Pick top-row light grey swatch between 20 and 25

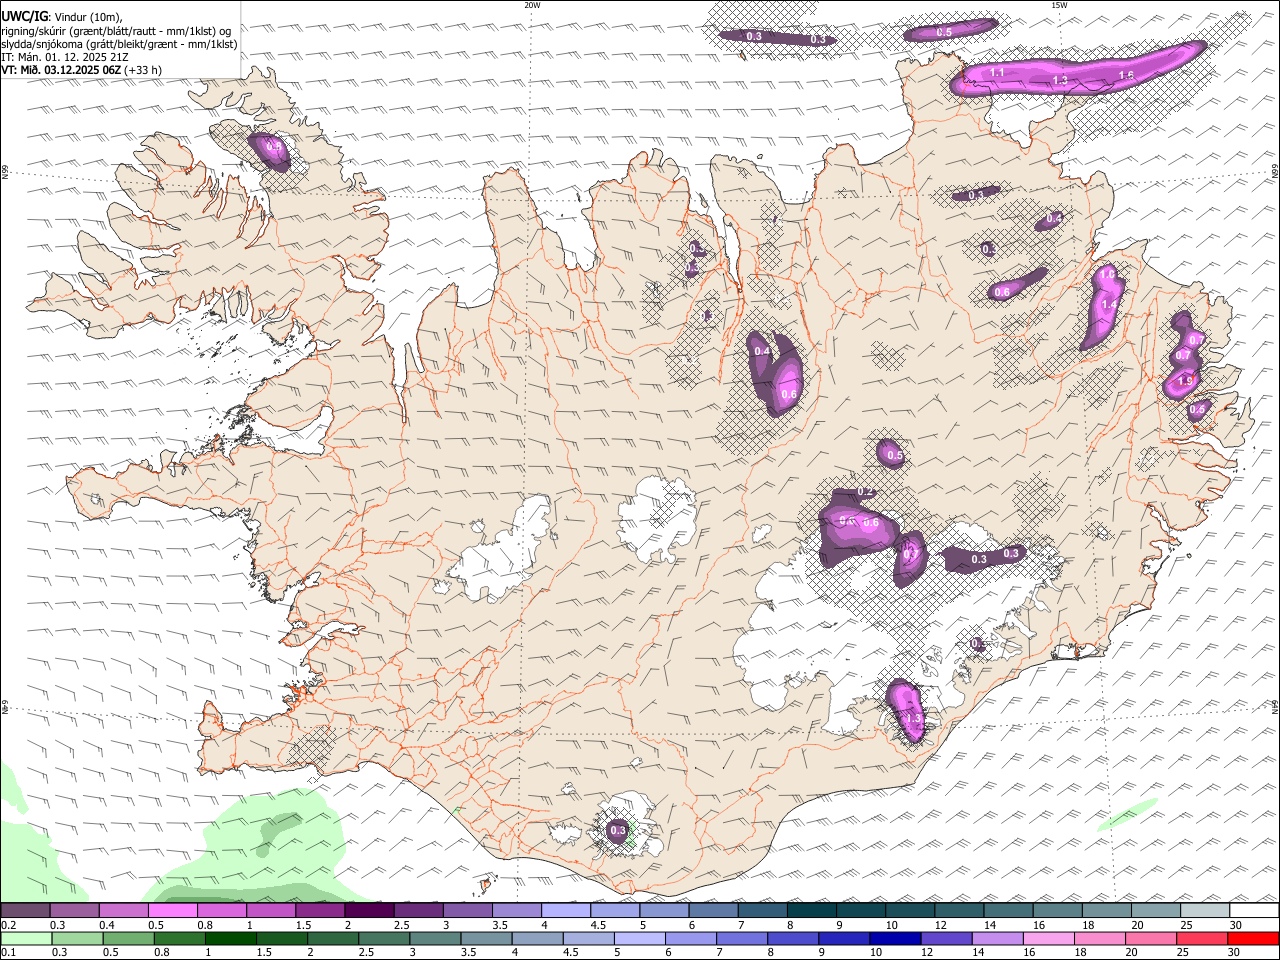coord(1156,911)
